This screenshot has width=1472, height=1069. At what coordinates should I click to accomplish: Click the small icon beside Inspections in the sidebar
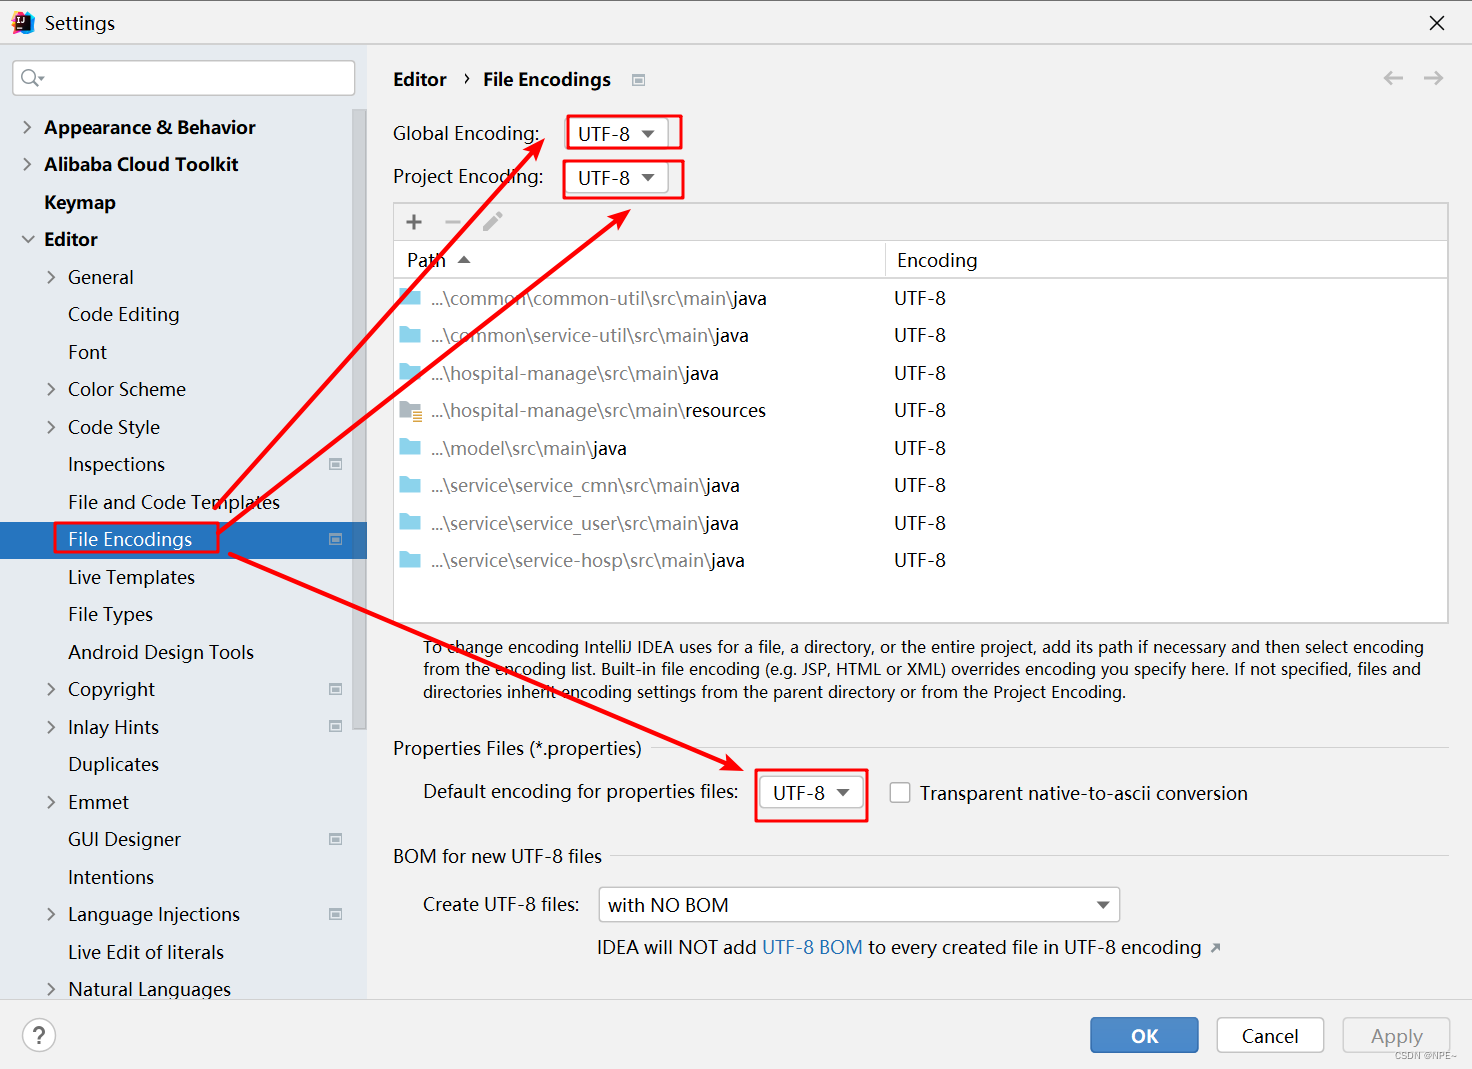click(x=335, y=464)
